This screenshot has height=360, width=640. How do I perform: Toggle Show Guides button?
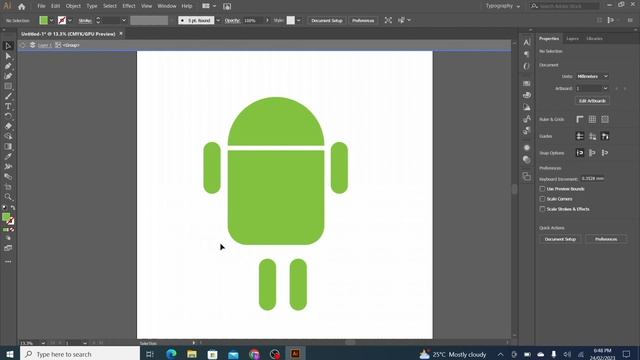coord(580,136)
